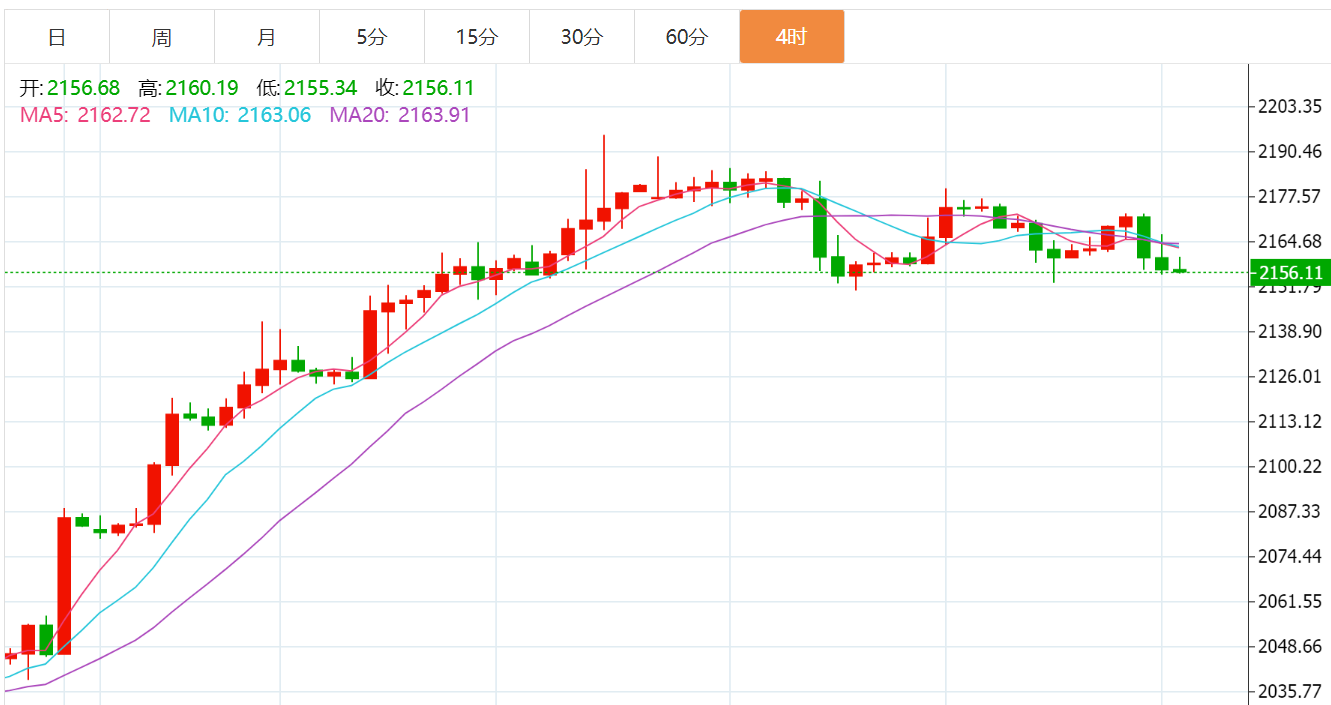The image size is (1331, 705).
Task: Click the active 4时 tab
Action: pos(792,37)
